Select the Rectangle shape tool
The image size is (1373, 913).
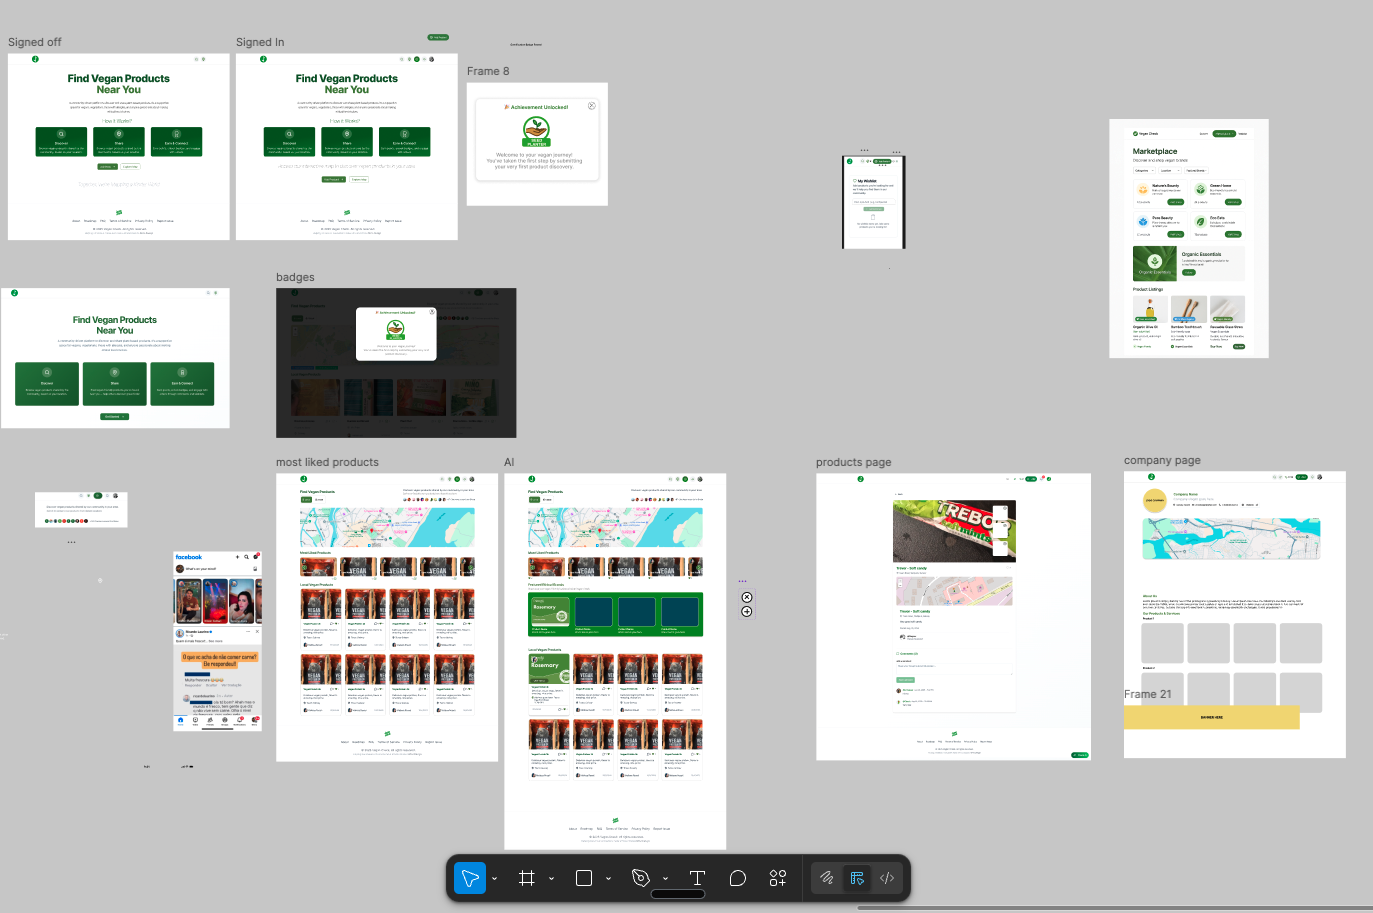[584, 878]
